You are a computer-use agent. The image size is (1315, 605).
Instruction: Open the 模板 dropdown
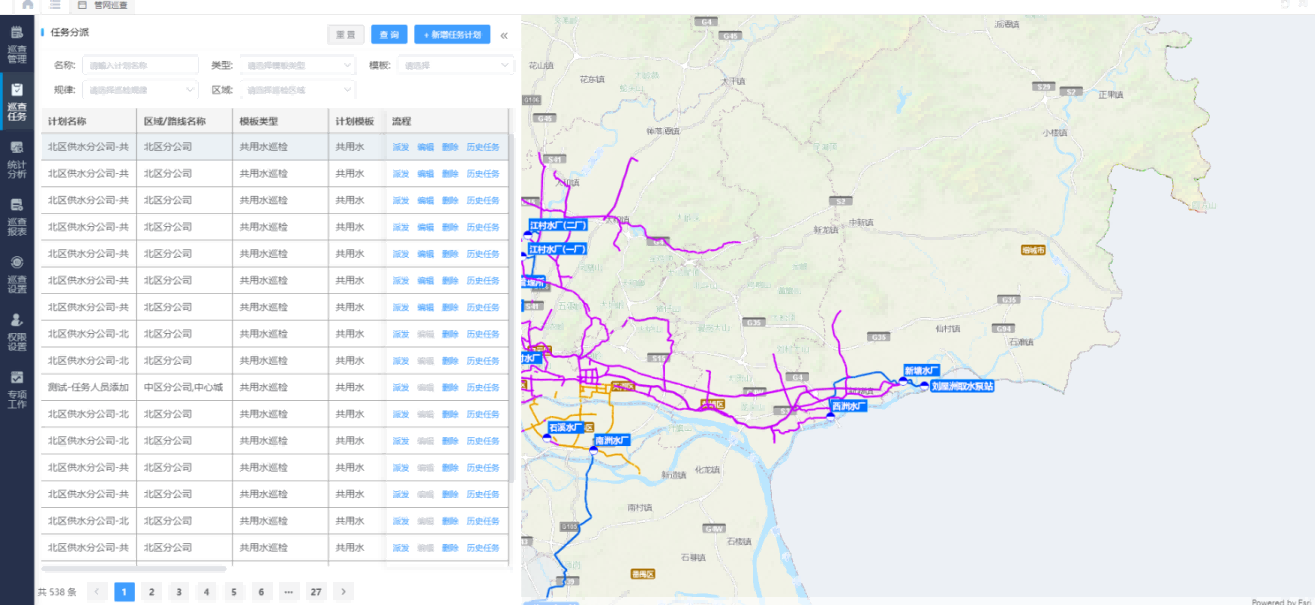455,65
